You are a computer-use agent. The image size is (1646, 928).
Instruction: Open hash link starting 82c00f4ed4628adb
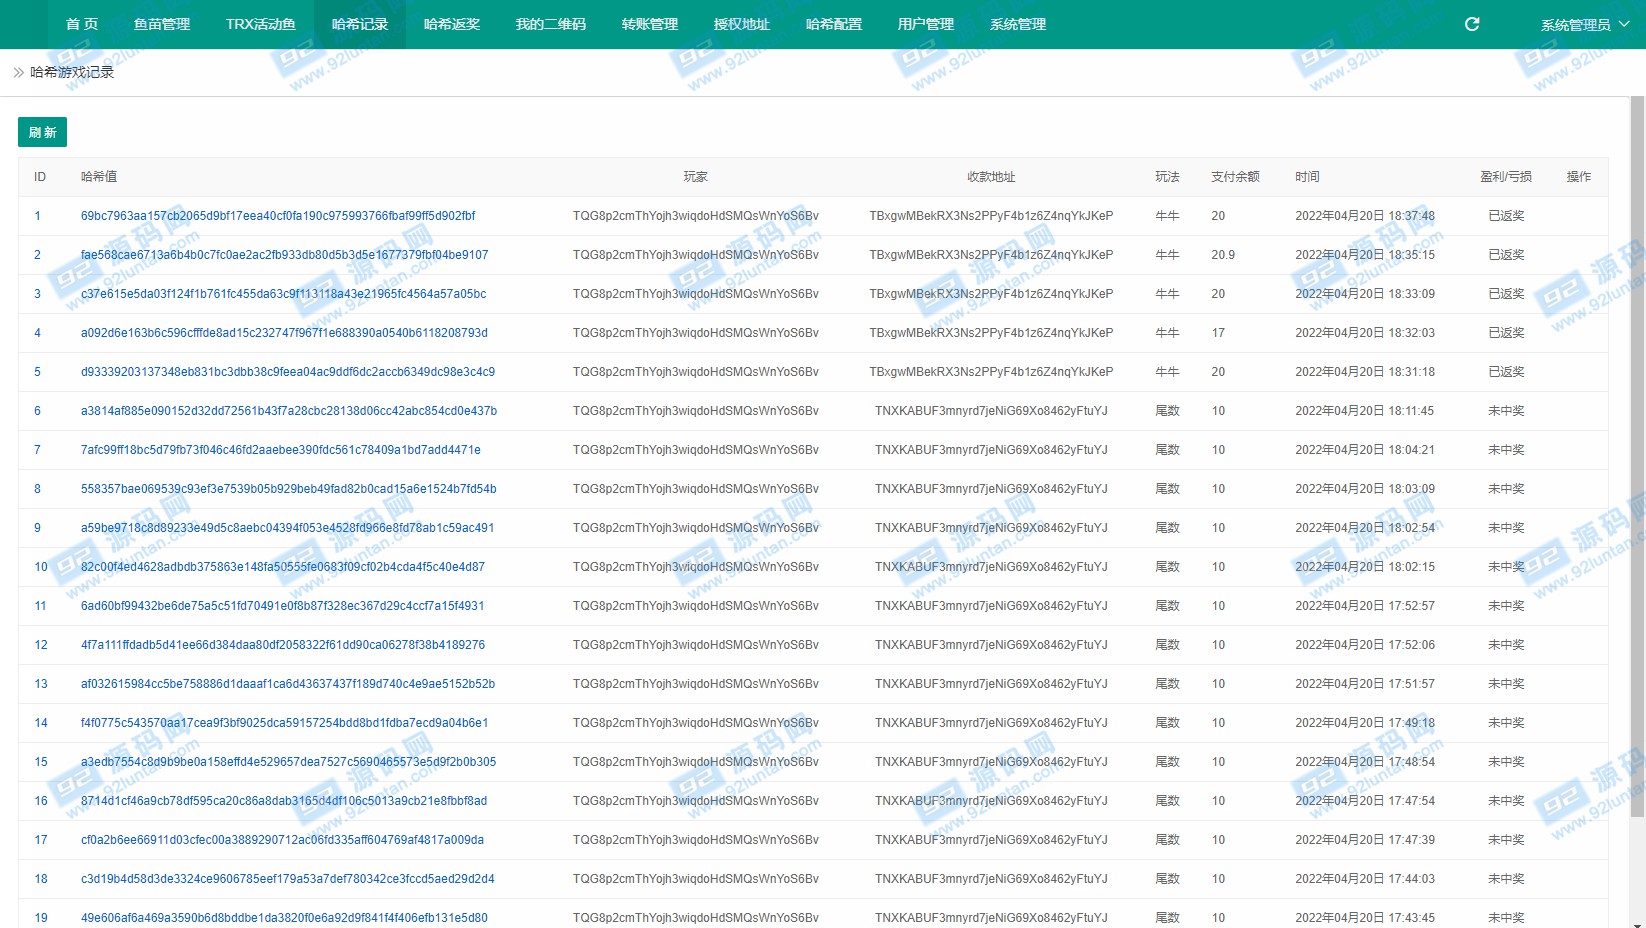point(283,567)
